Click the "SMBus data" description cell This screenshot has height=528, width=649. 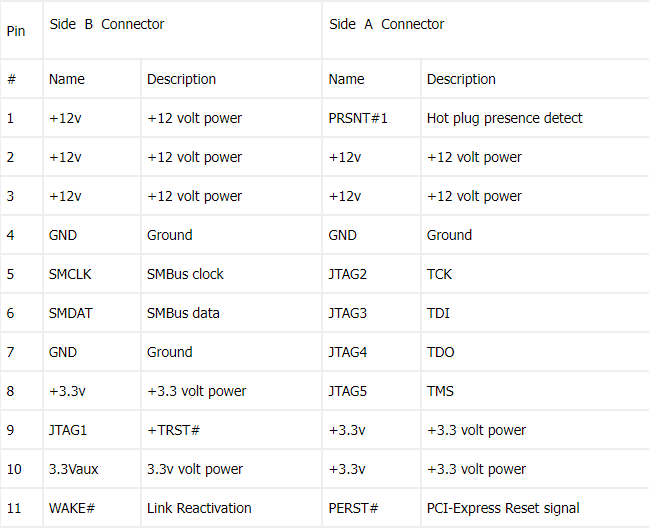click(183, 313)
